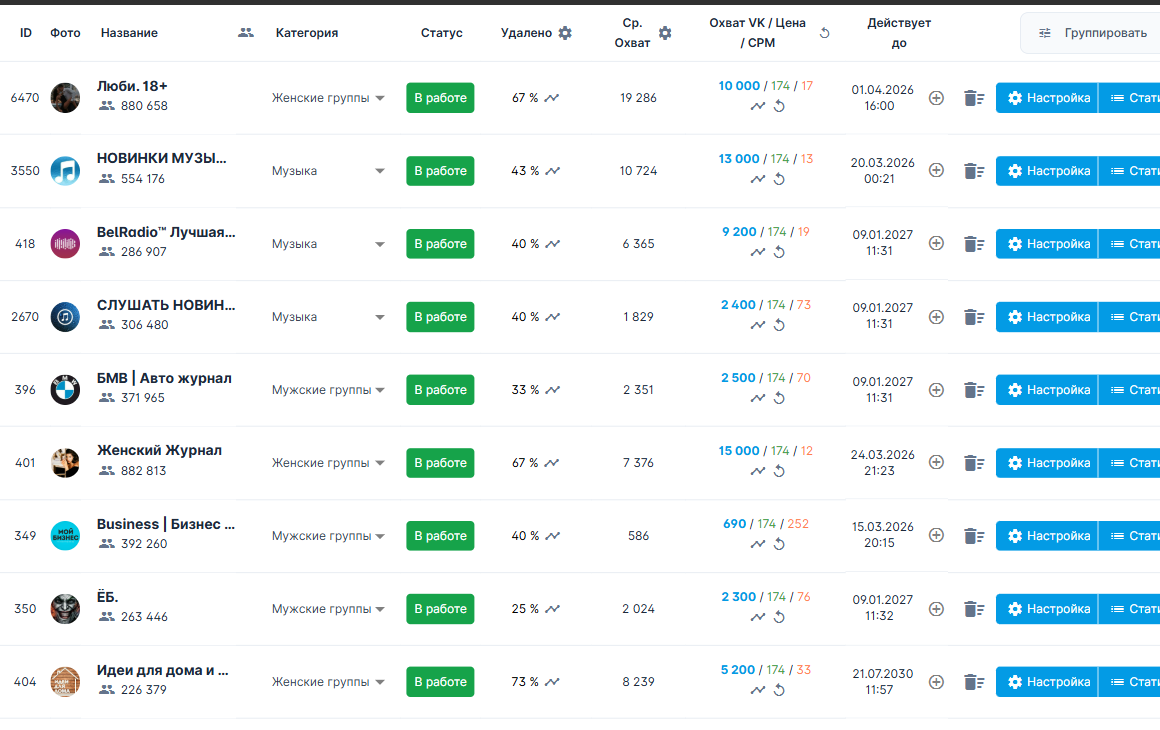The width and height of the screenshot is (1160, 730).
Task: Sort table by Название column header
Action: [x=129, y=33]
